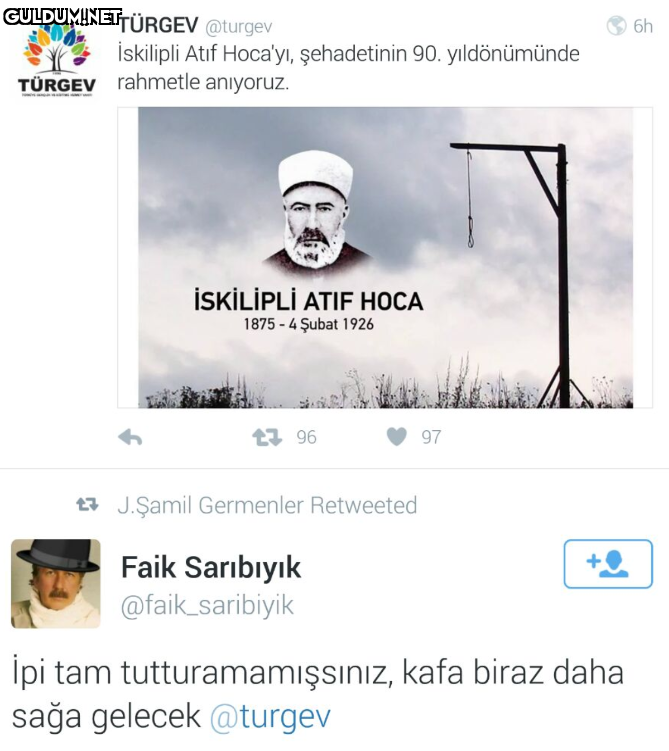This screenshot has width=669, height=751.
Task: Follow Faik Sarıbıyık with add-user button
Action: [x=608, y=564]
